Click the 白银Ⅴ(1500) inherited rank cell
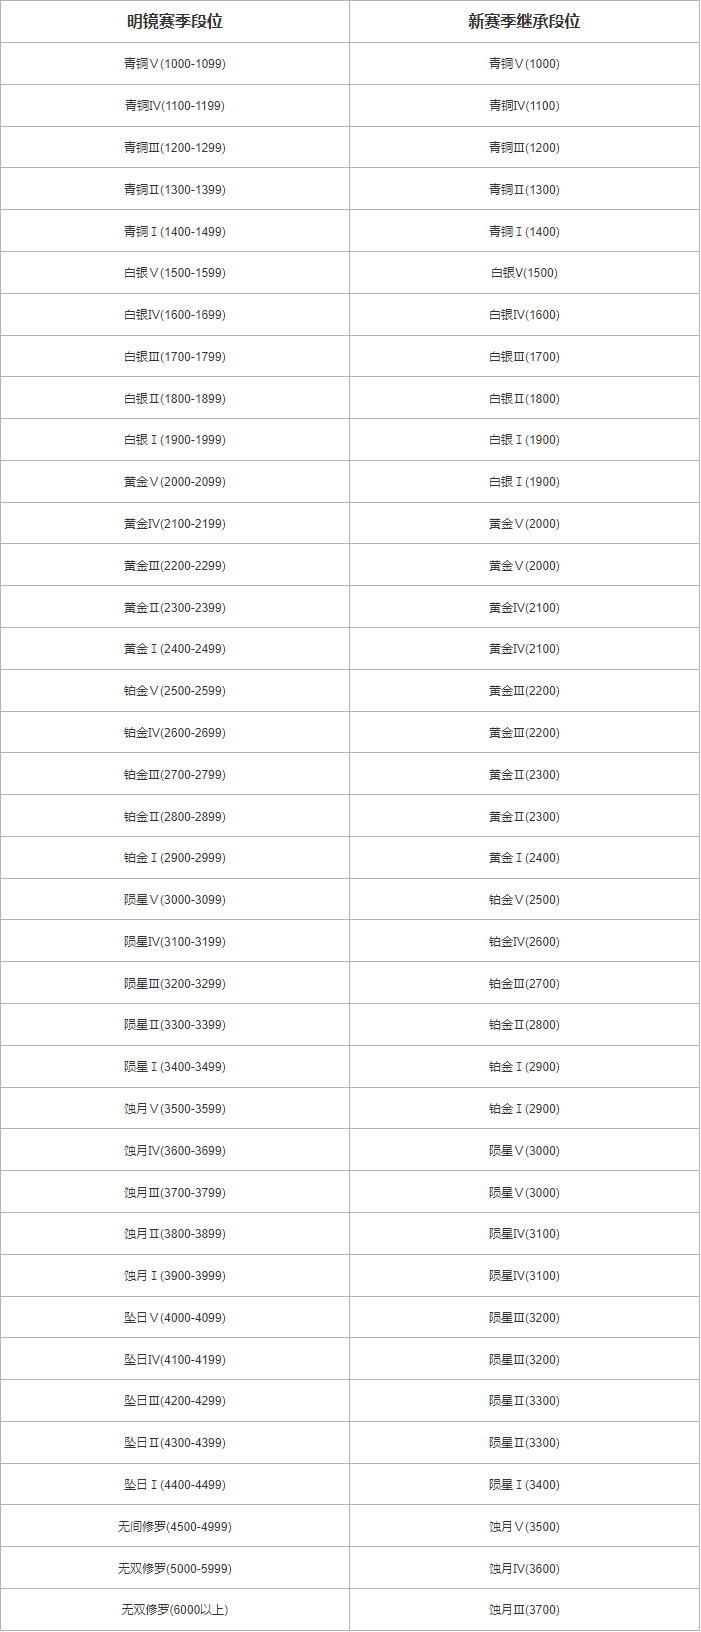Viewport: 701px width, 1632px height. 524,273
